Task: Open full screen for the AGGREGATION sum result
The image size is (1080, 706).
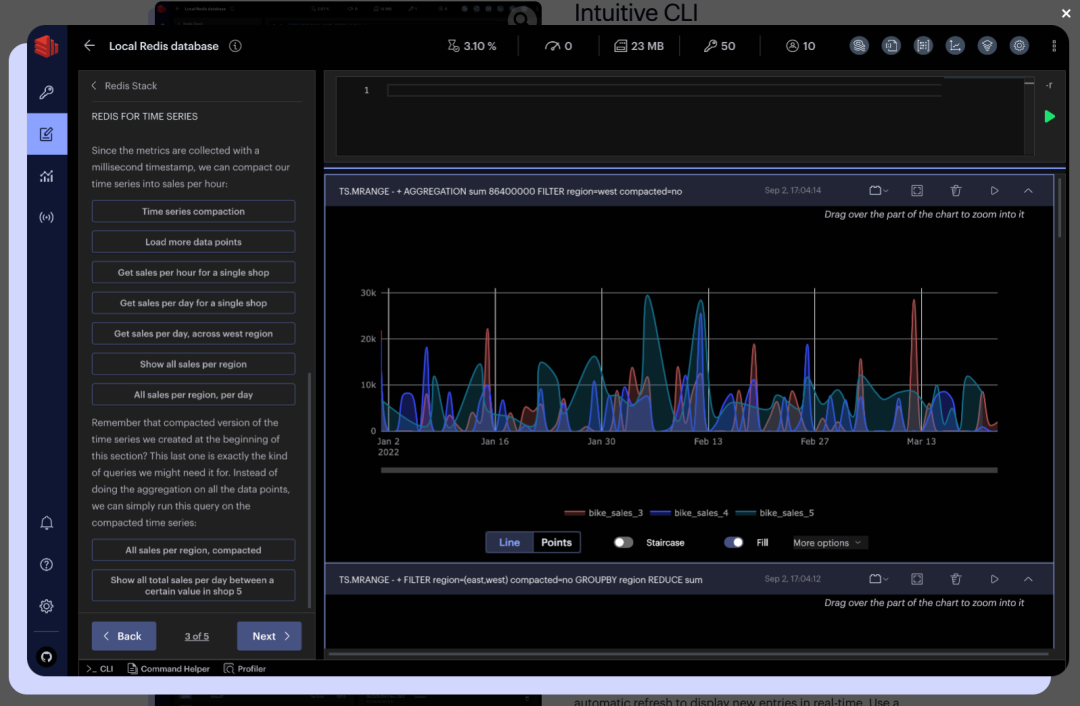Action: point(917,191)
